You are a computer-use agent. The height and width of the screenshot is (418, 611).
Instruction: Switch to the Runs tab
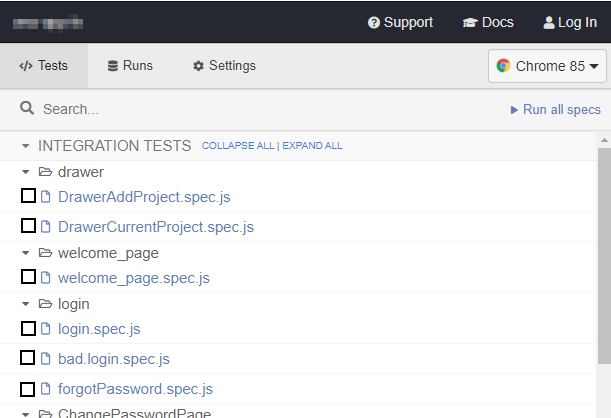(x=130, y=66)
